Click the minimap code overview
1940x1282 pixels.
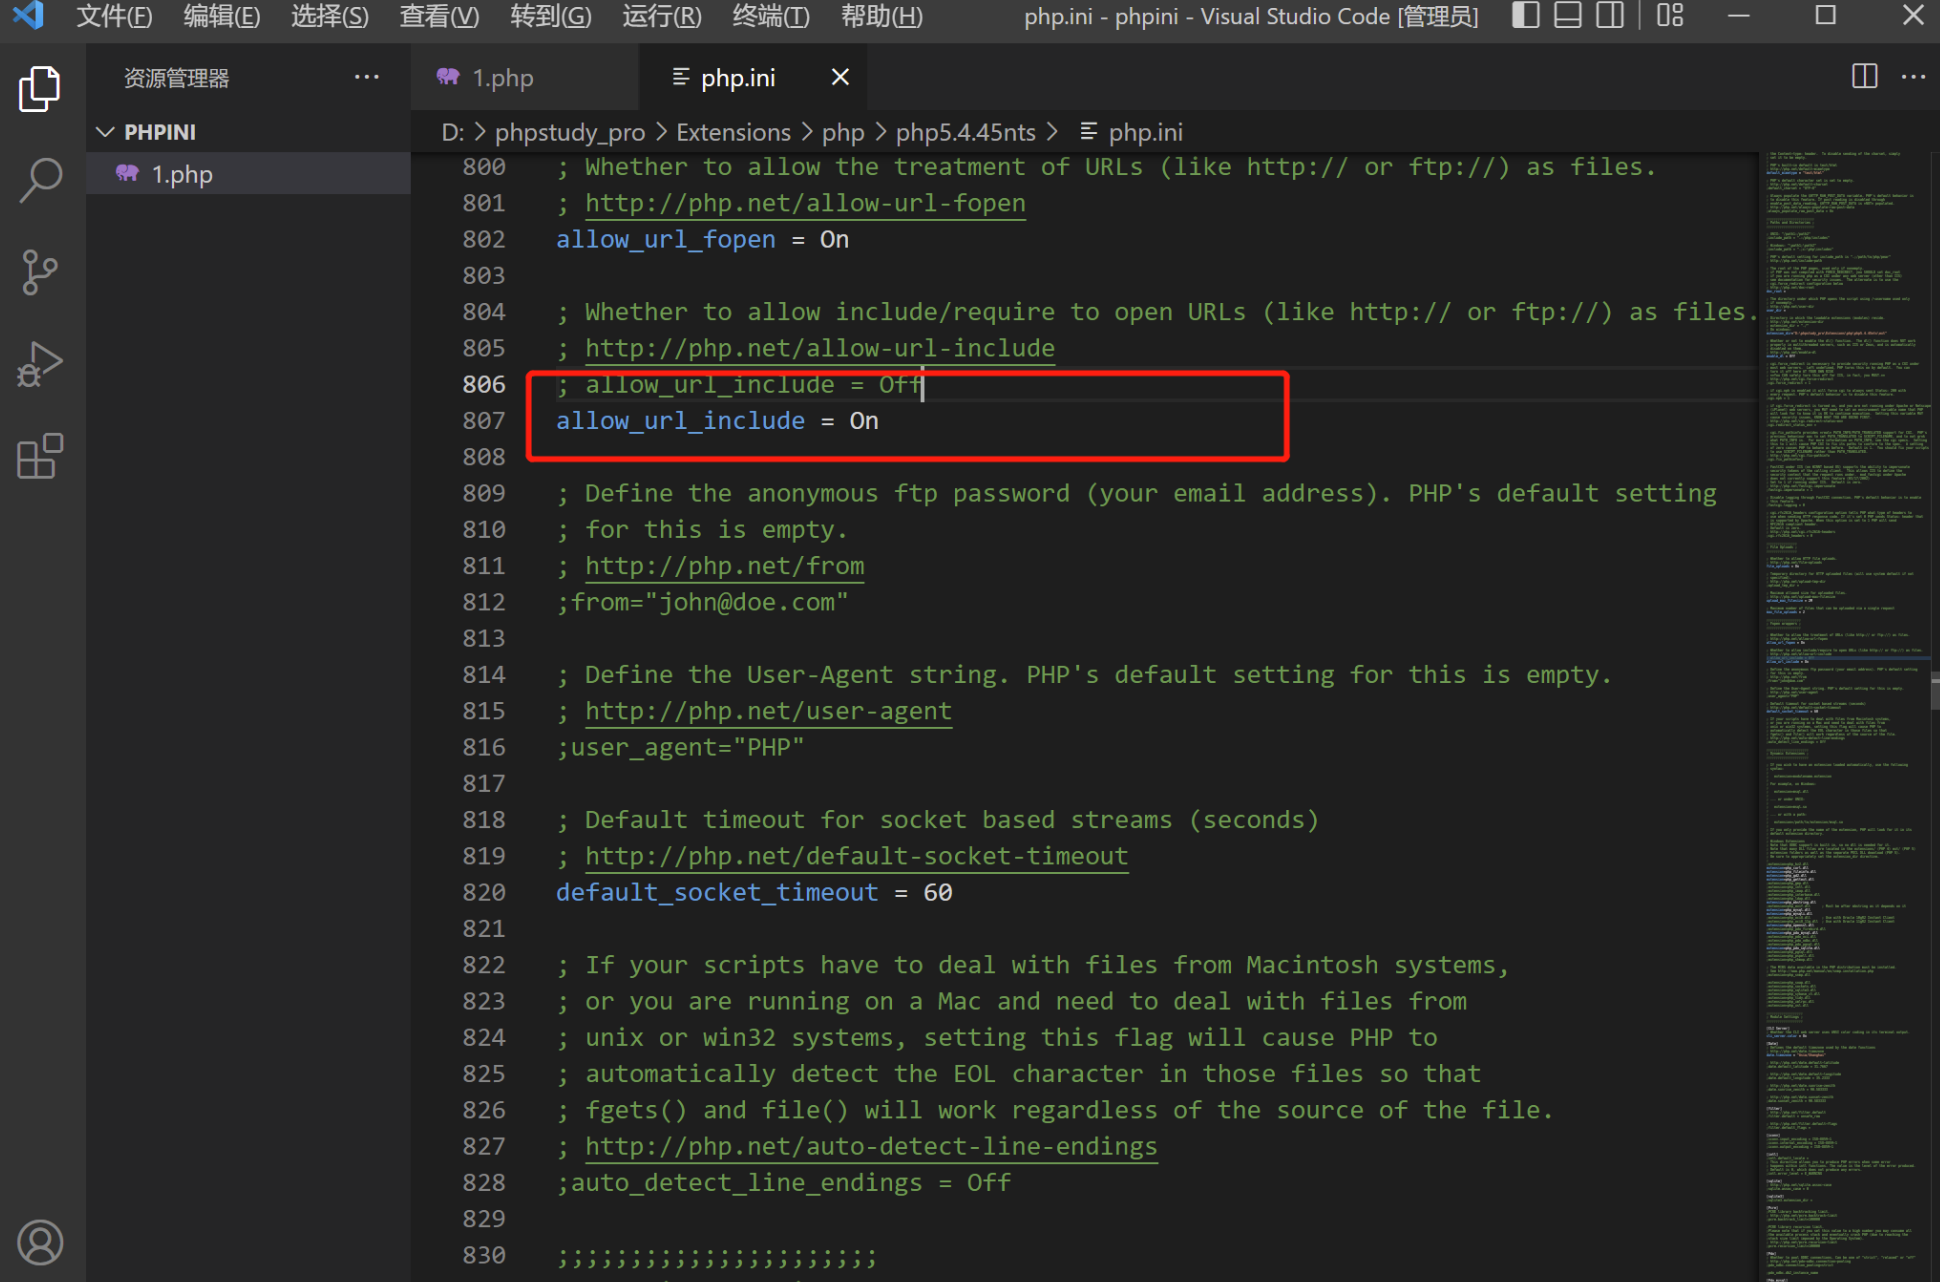click(1845, 716)
